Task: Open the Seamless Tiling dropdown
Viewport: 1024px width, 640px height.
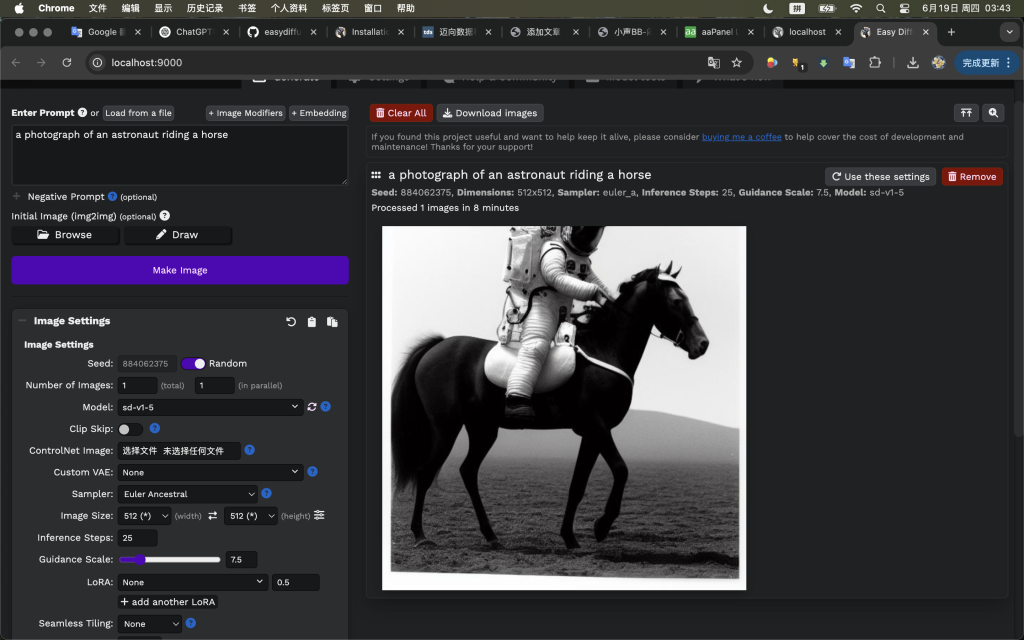Action: 150,624
